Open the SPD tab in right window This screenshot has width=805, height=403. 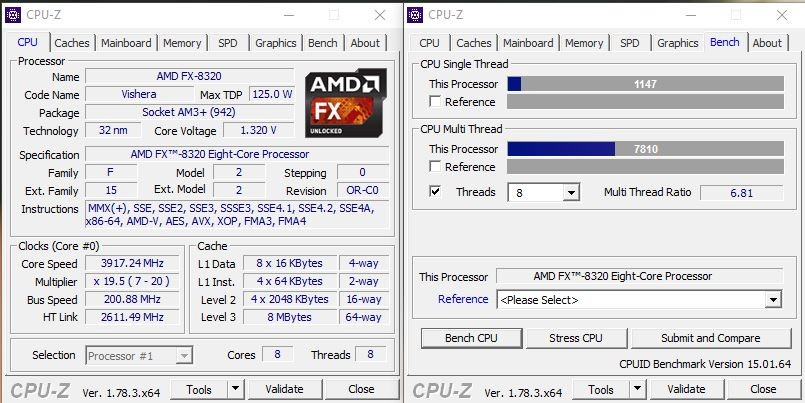tap(629, 43)
